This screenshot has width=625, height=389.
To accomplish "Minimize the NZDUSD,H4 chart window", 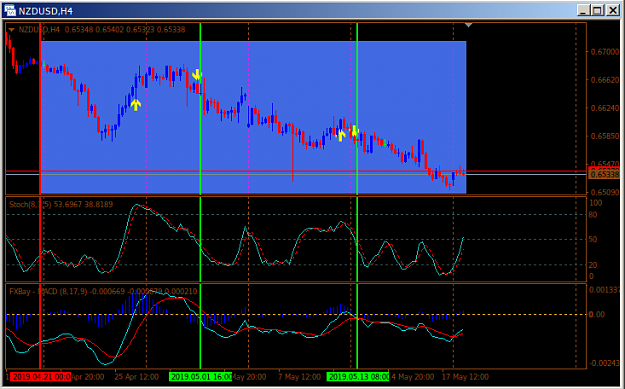I will [x=584, y=10].
